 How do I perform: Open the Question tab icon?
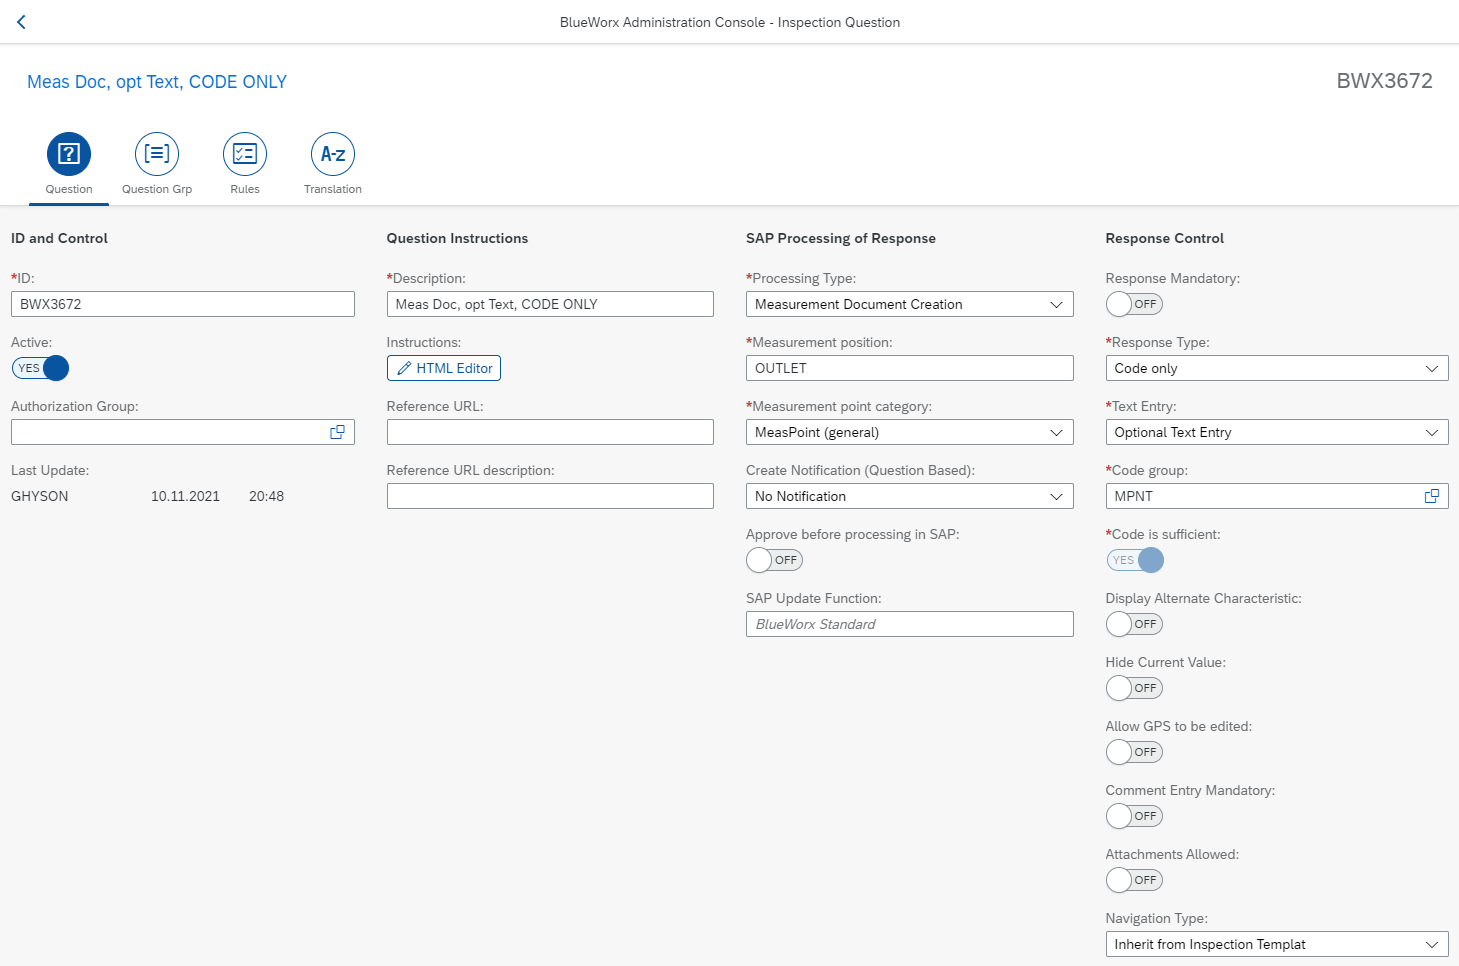69,154
